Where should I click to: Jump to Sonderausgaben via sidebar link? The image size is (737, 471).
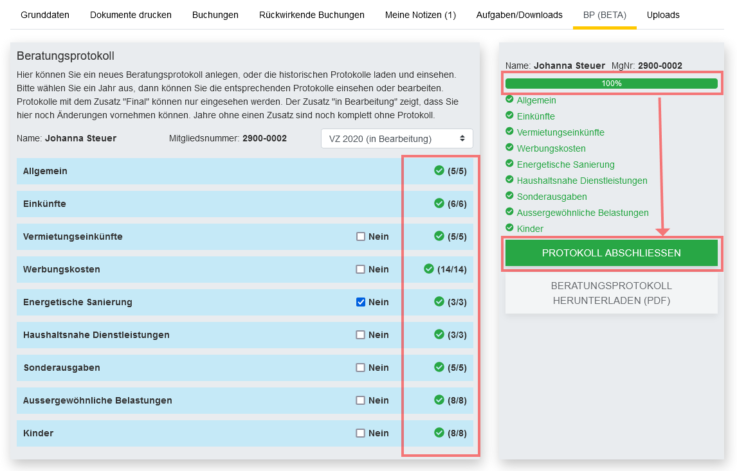pyautogui.click(x=552, y=196)
